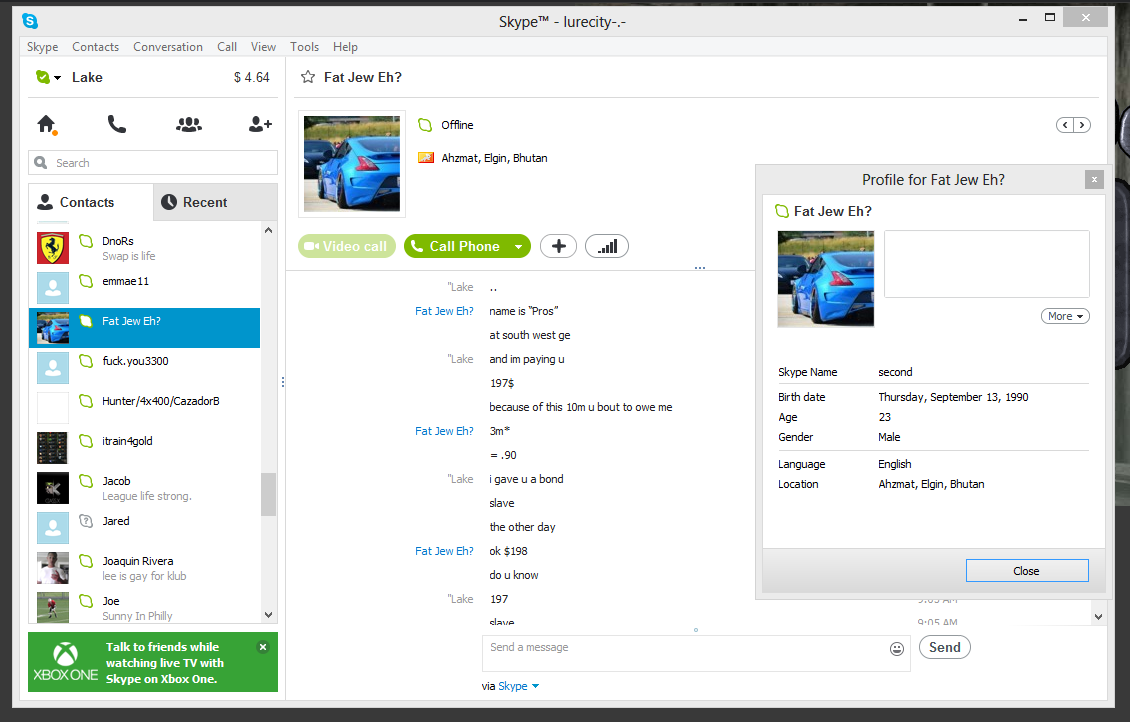The image size is (1130, 722).
Task: Click the mood message box in profile
Action: coord(987,264)
